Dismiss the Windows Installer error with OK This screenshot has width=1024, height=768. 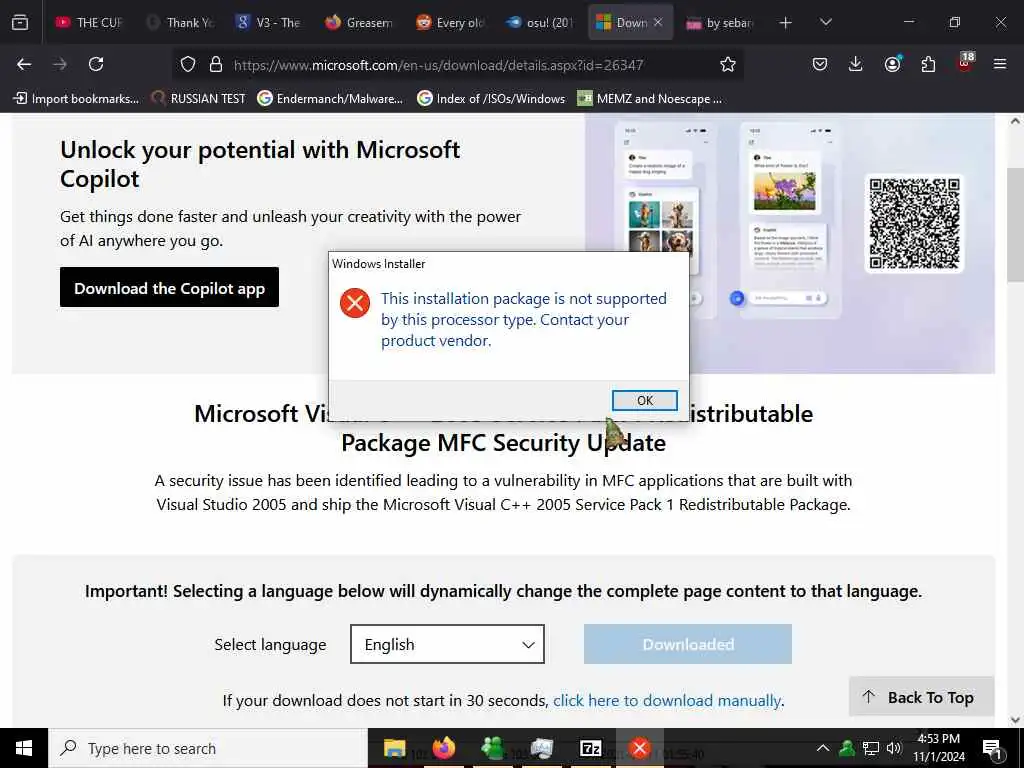coord(644,400)
